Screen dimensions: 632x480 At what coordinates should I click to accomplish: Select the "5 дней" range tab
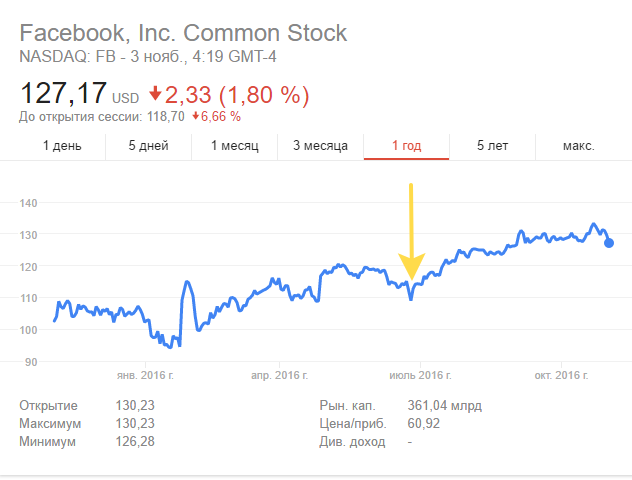tap(148, 146)
